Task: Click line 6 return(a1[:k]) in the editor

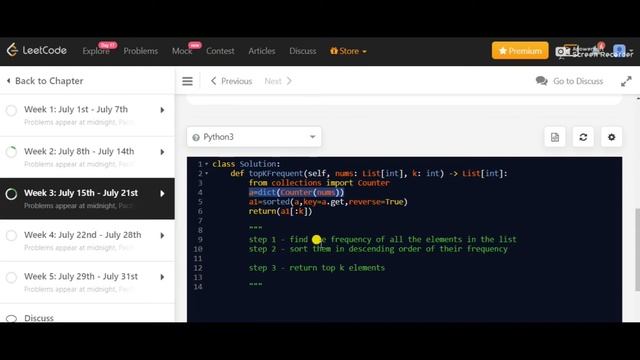Action: pos(280,211)
